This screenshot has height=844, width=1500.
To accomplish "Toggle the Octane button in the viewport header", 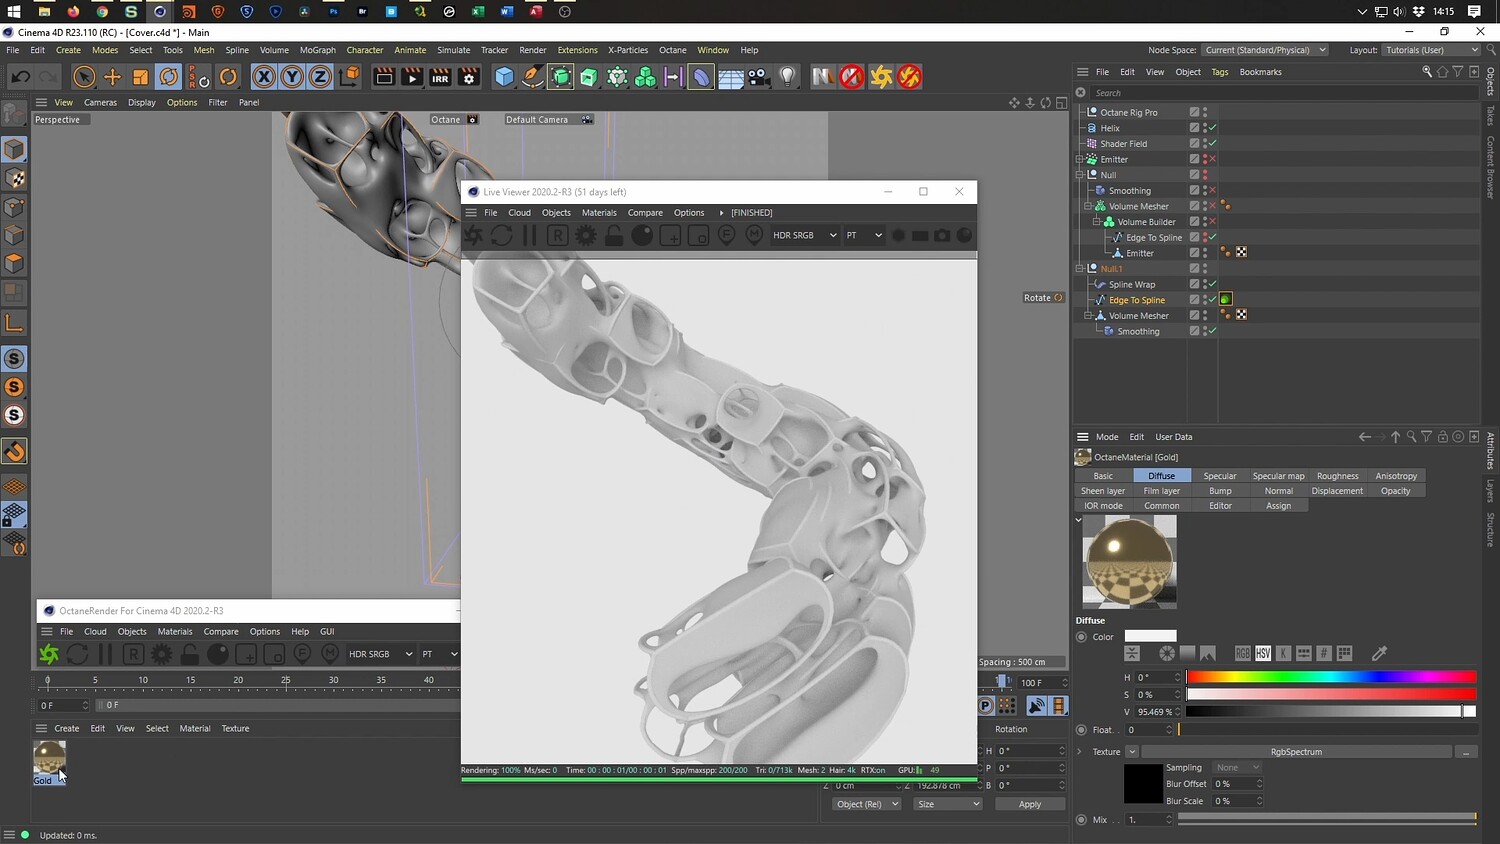I will (x=453, y=120).
